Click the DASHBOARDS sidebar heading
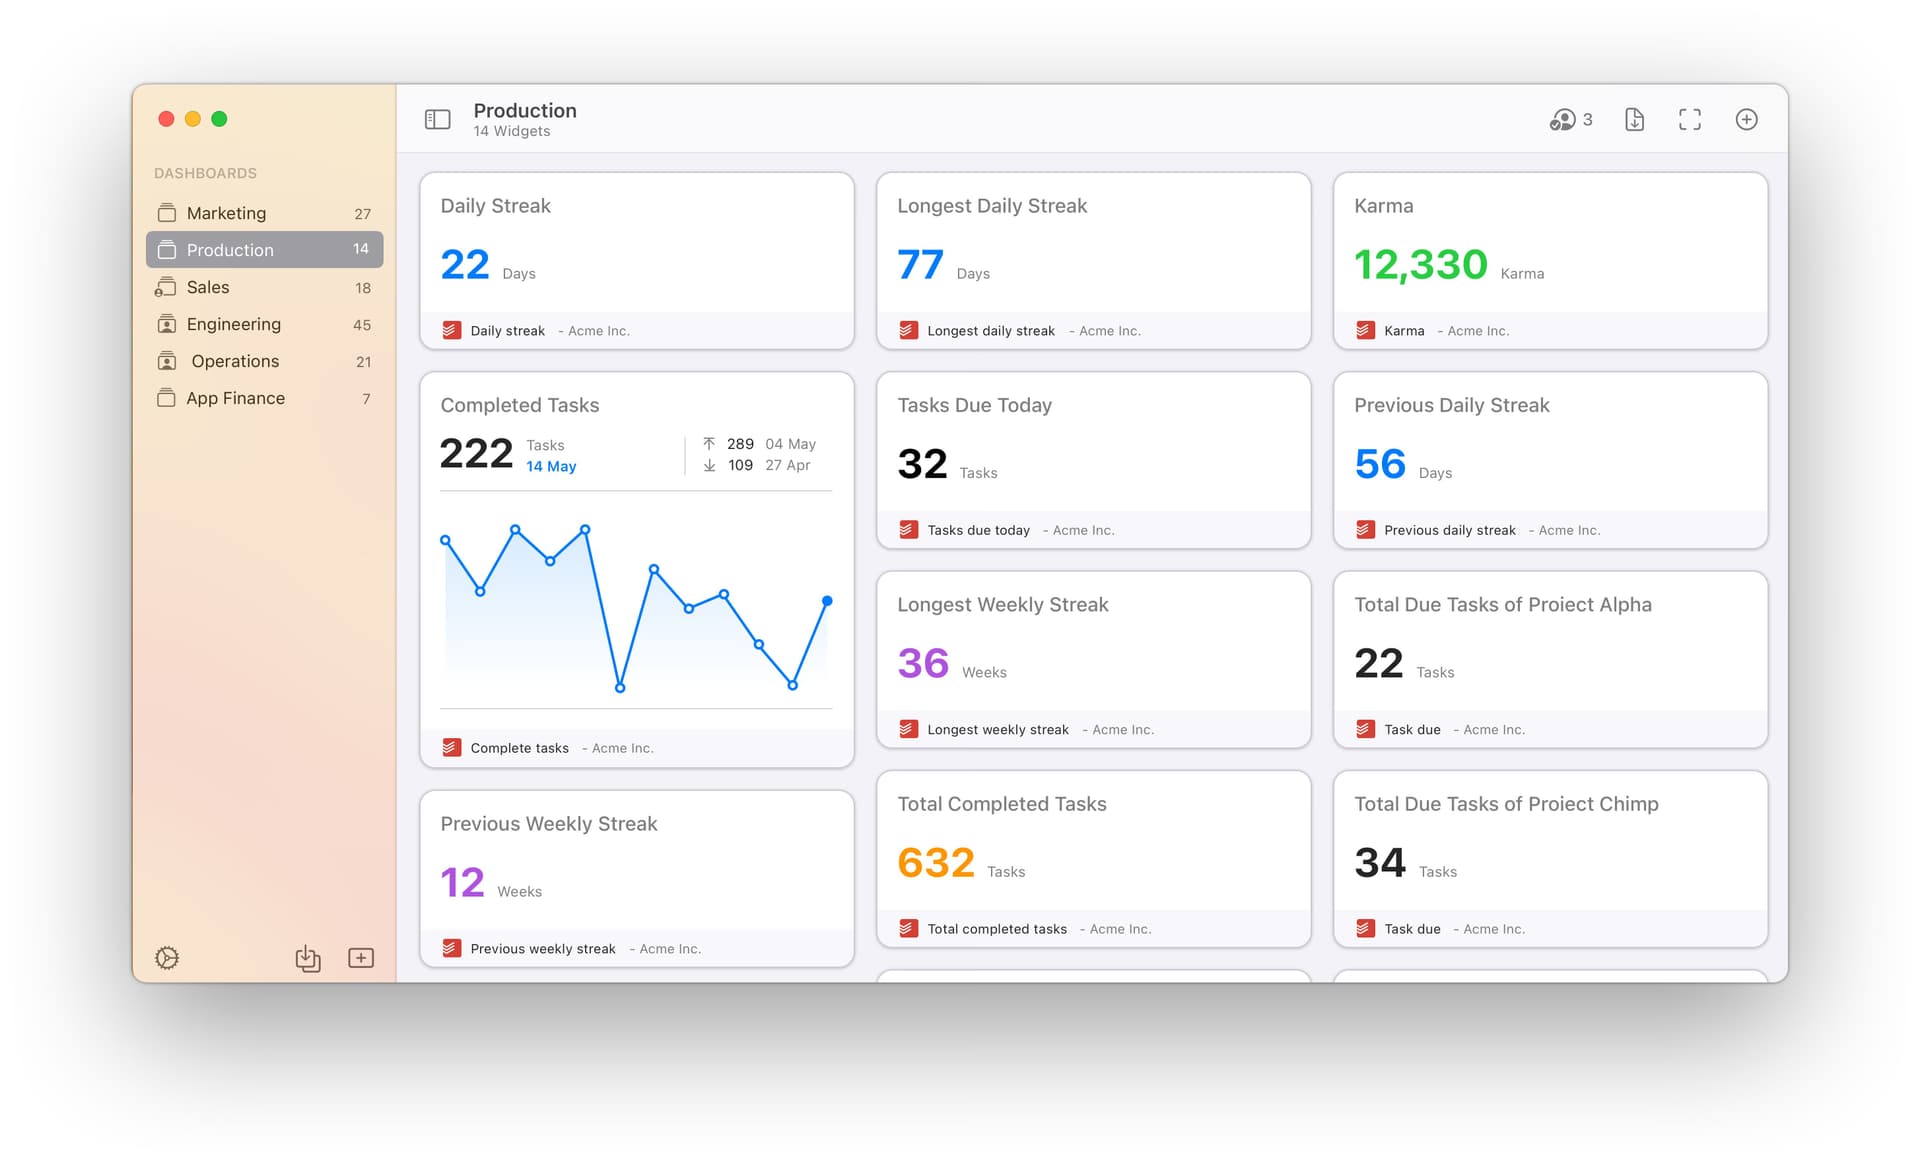 (x=205, y=173)
